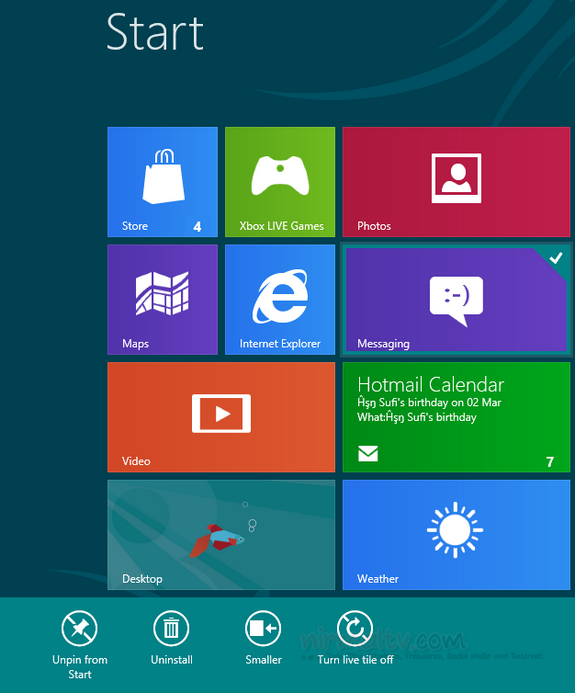Screen dimensions: 575x693
Task: Click the Start heading text
Action: pyautogui.click(x=155, y=32)
